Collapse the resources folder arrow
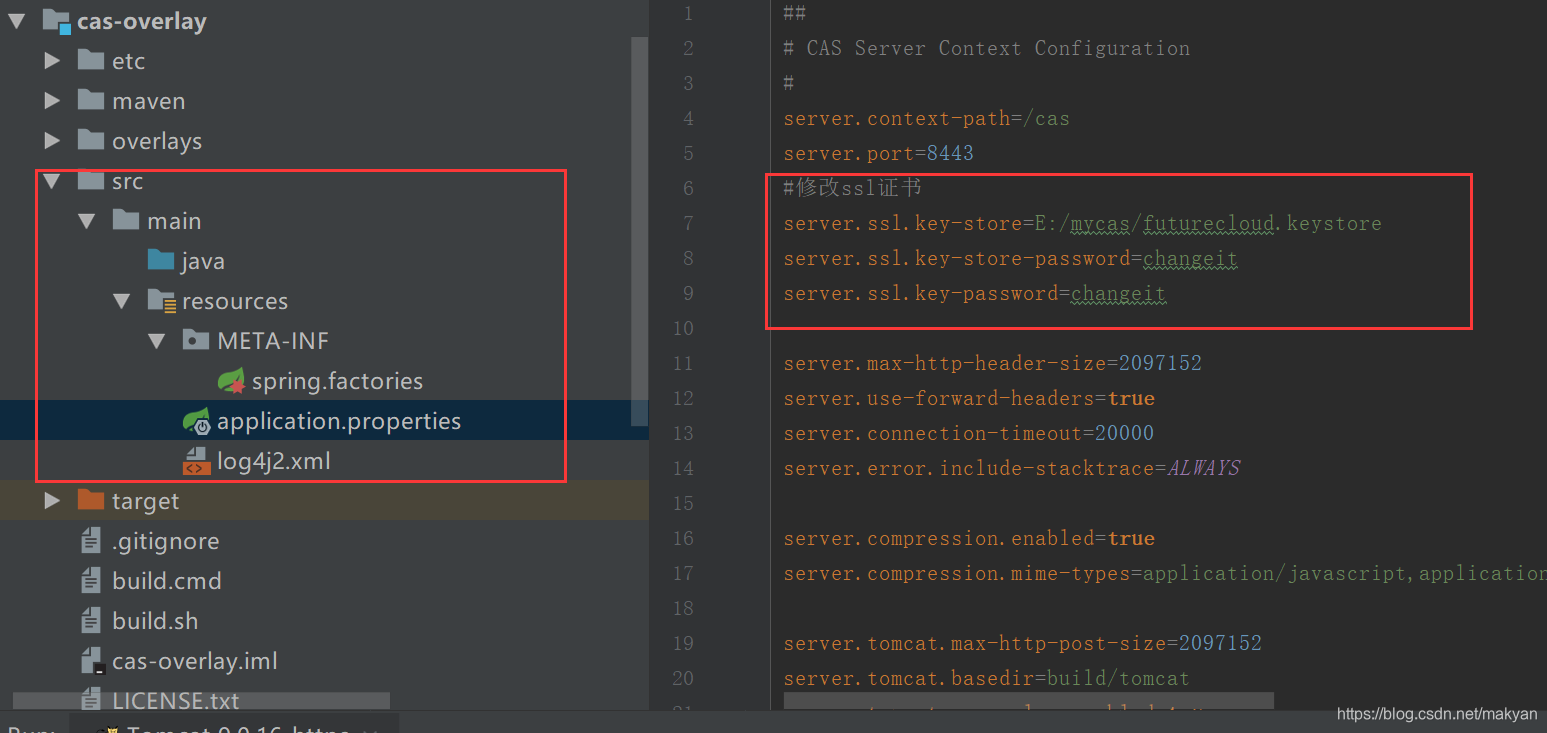The height and width of the screenshot is (733, 1547). click(x=122, y=301)
